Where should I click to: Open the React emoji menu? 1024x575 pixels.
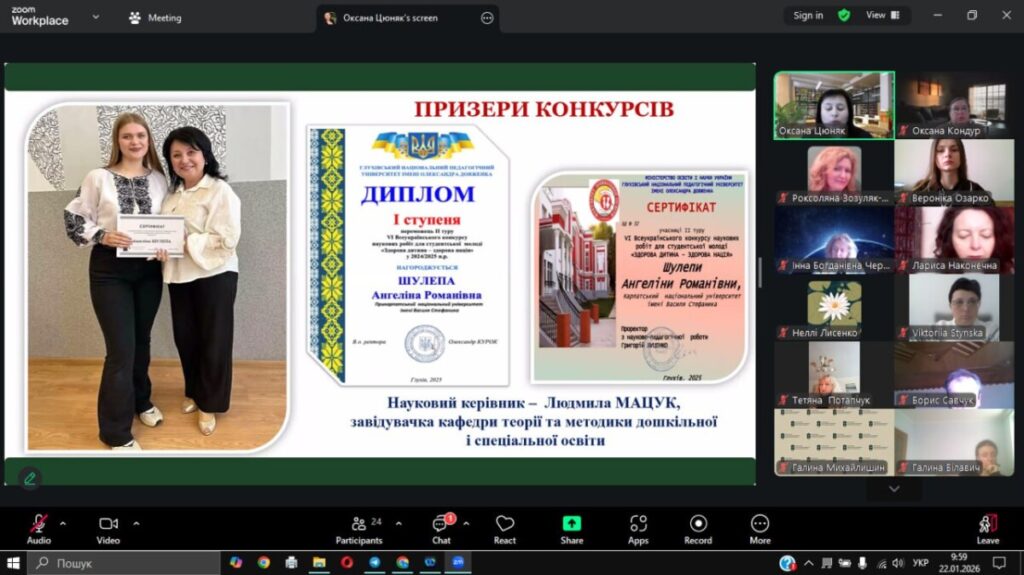(x=505, y=529)
